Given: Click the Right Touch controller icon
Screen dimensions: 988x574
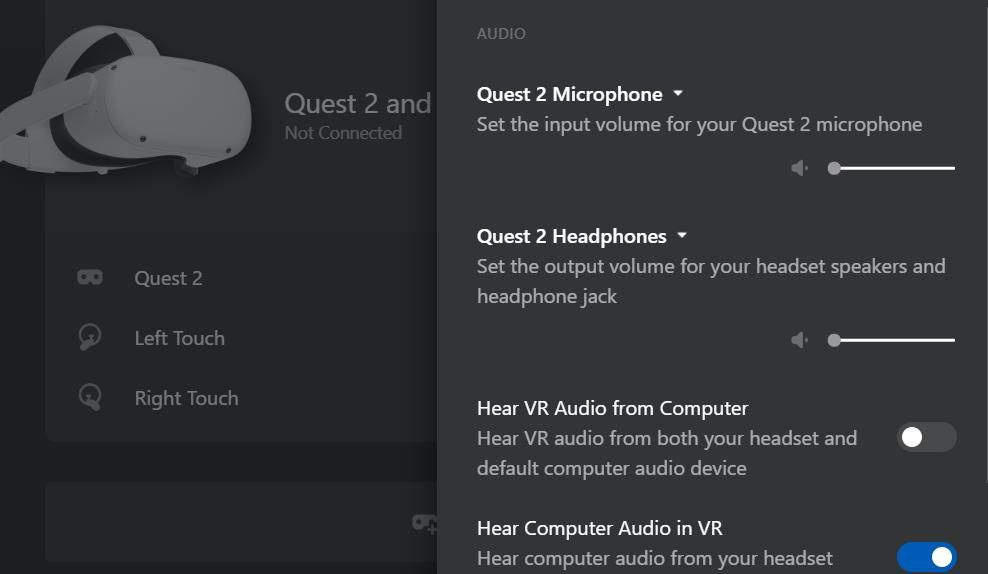Looking at the screenshot, I should click(x=90, y=397).
